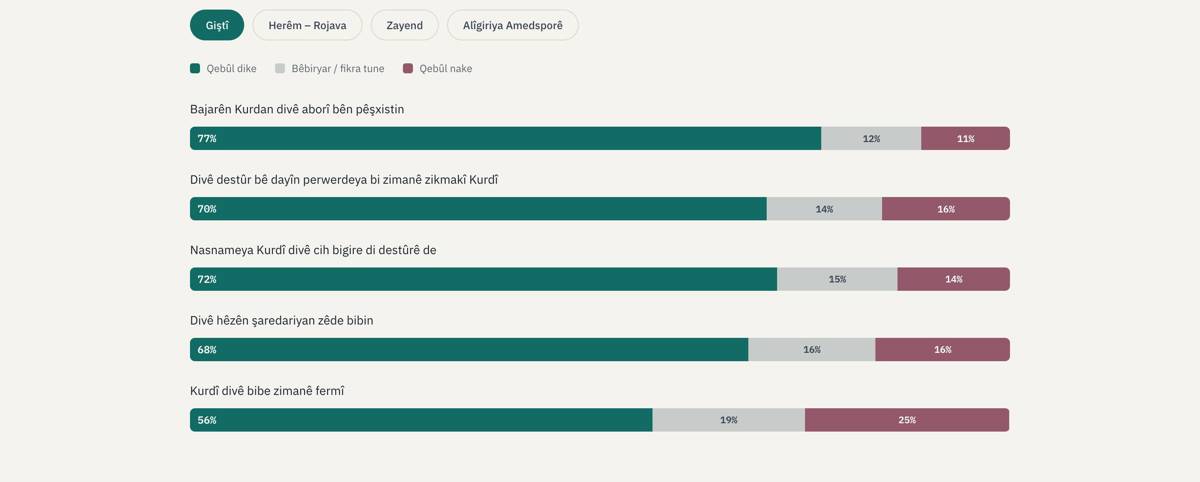The width and height of the screenshot is (1200, 482).
Task: Click the 70% bar for Kurdish education
Action: 478,209
